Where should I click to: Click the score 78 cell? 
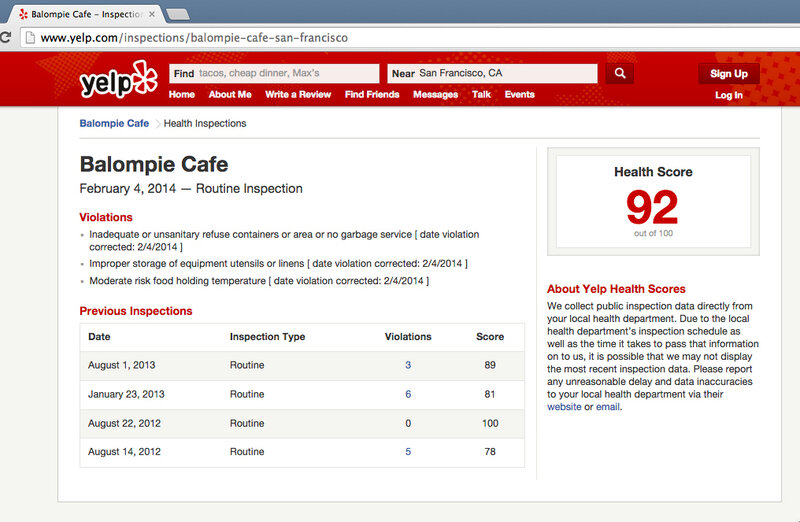coord(490,452)
